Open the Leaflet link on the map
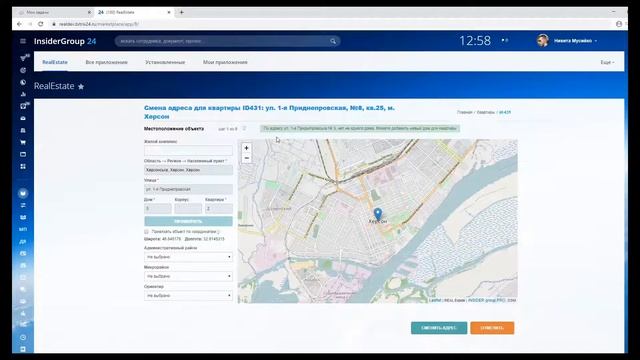The height and width of the screenshot is (360, 640). [x=435, y=300]
